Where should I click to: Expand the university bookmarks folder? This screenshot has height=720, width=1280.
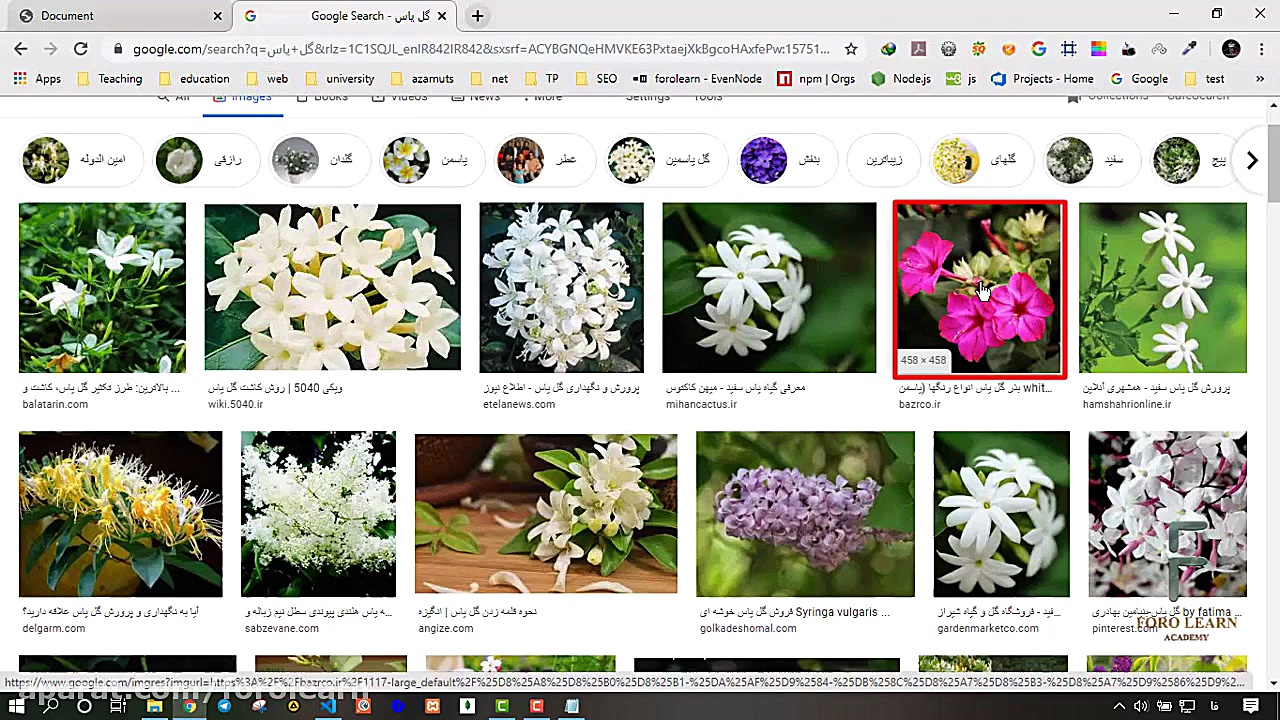(339, 79)
